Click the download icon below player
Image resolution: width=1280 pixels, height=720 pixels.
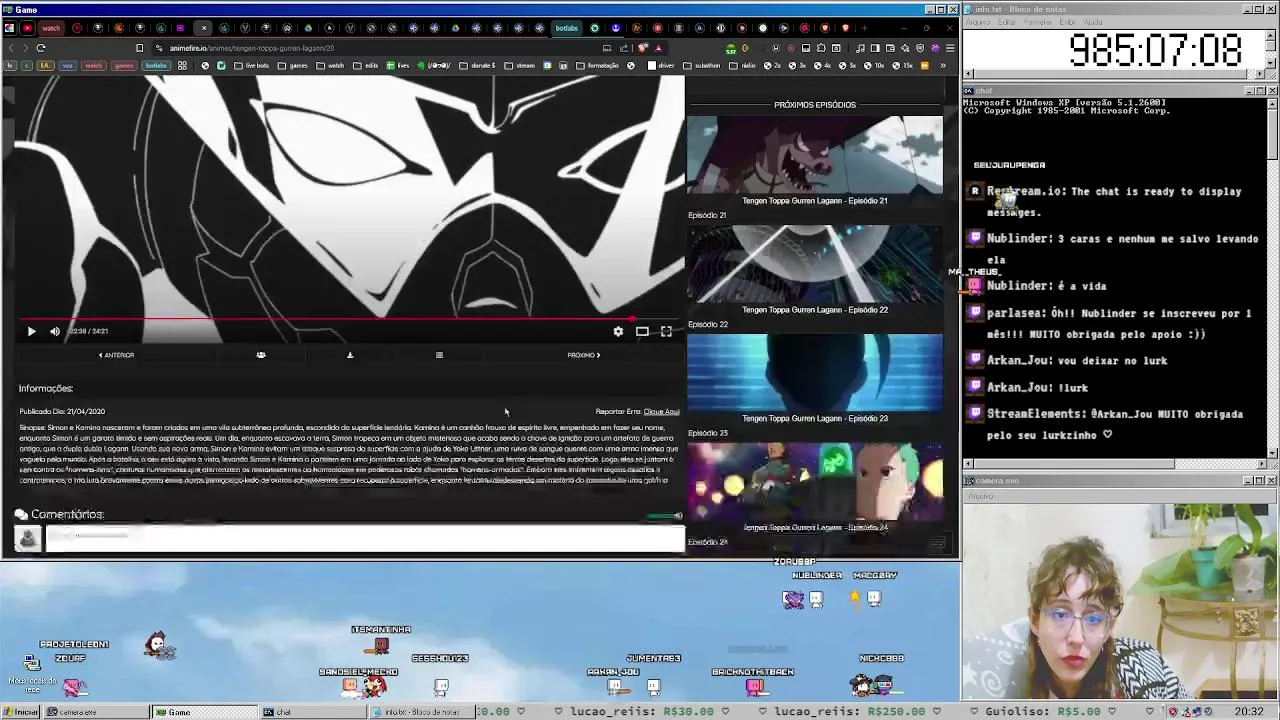(x=350, y=355)
